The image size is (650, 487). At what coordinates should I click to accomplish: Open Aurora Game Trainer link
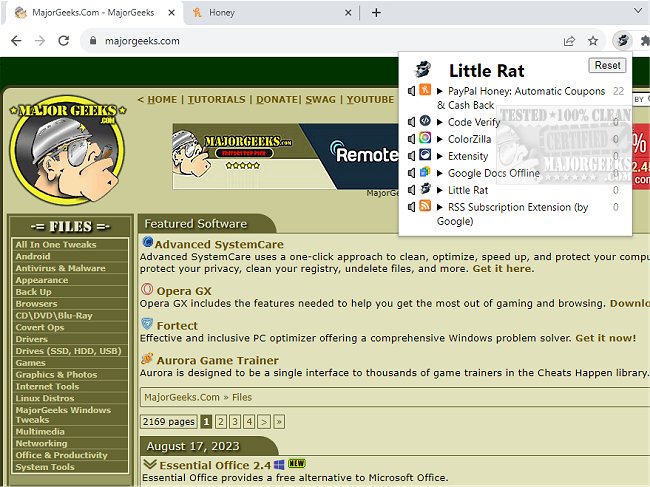[x=218, y=361]
